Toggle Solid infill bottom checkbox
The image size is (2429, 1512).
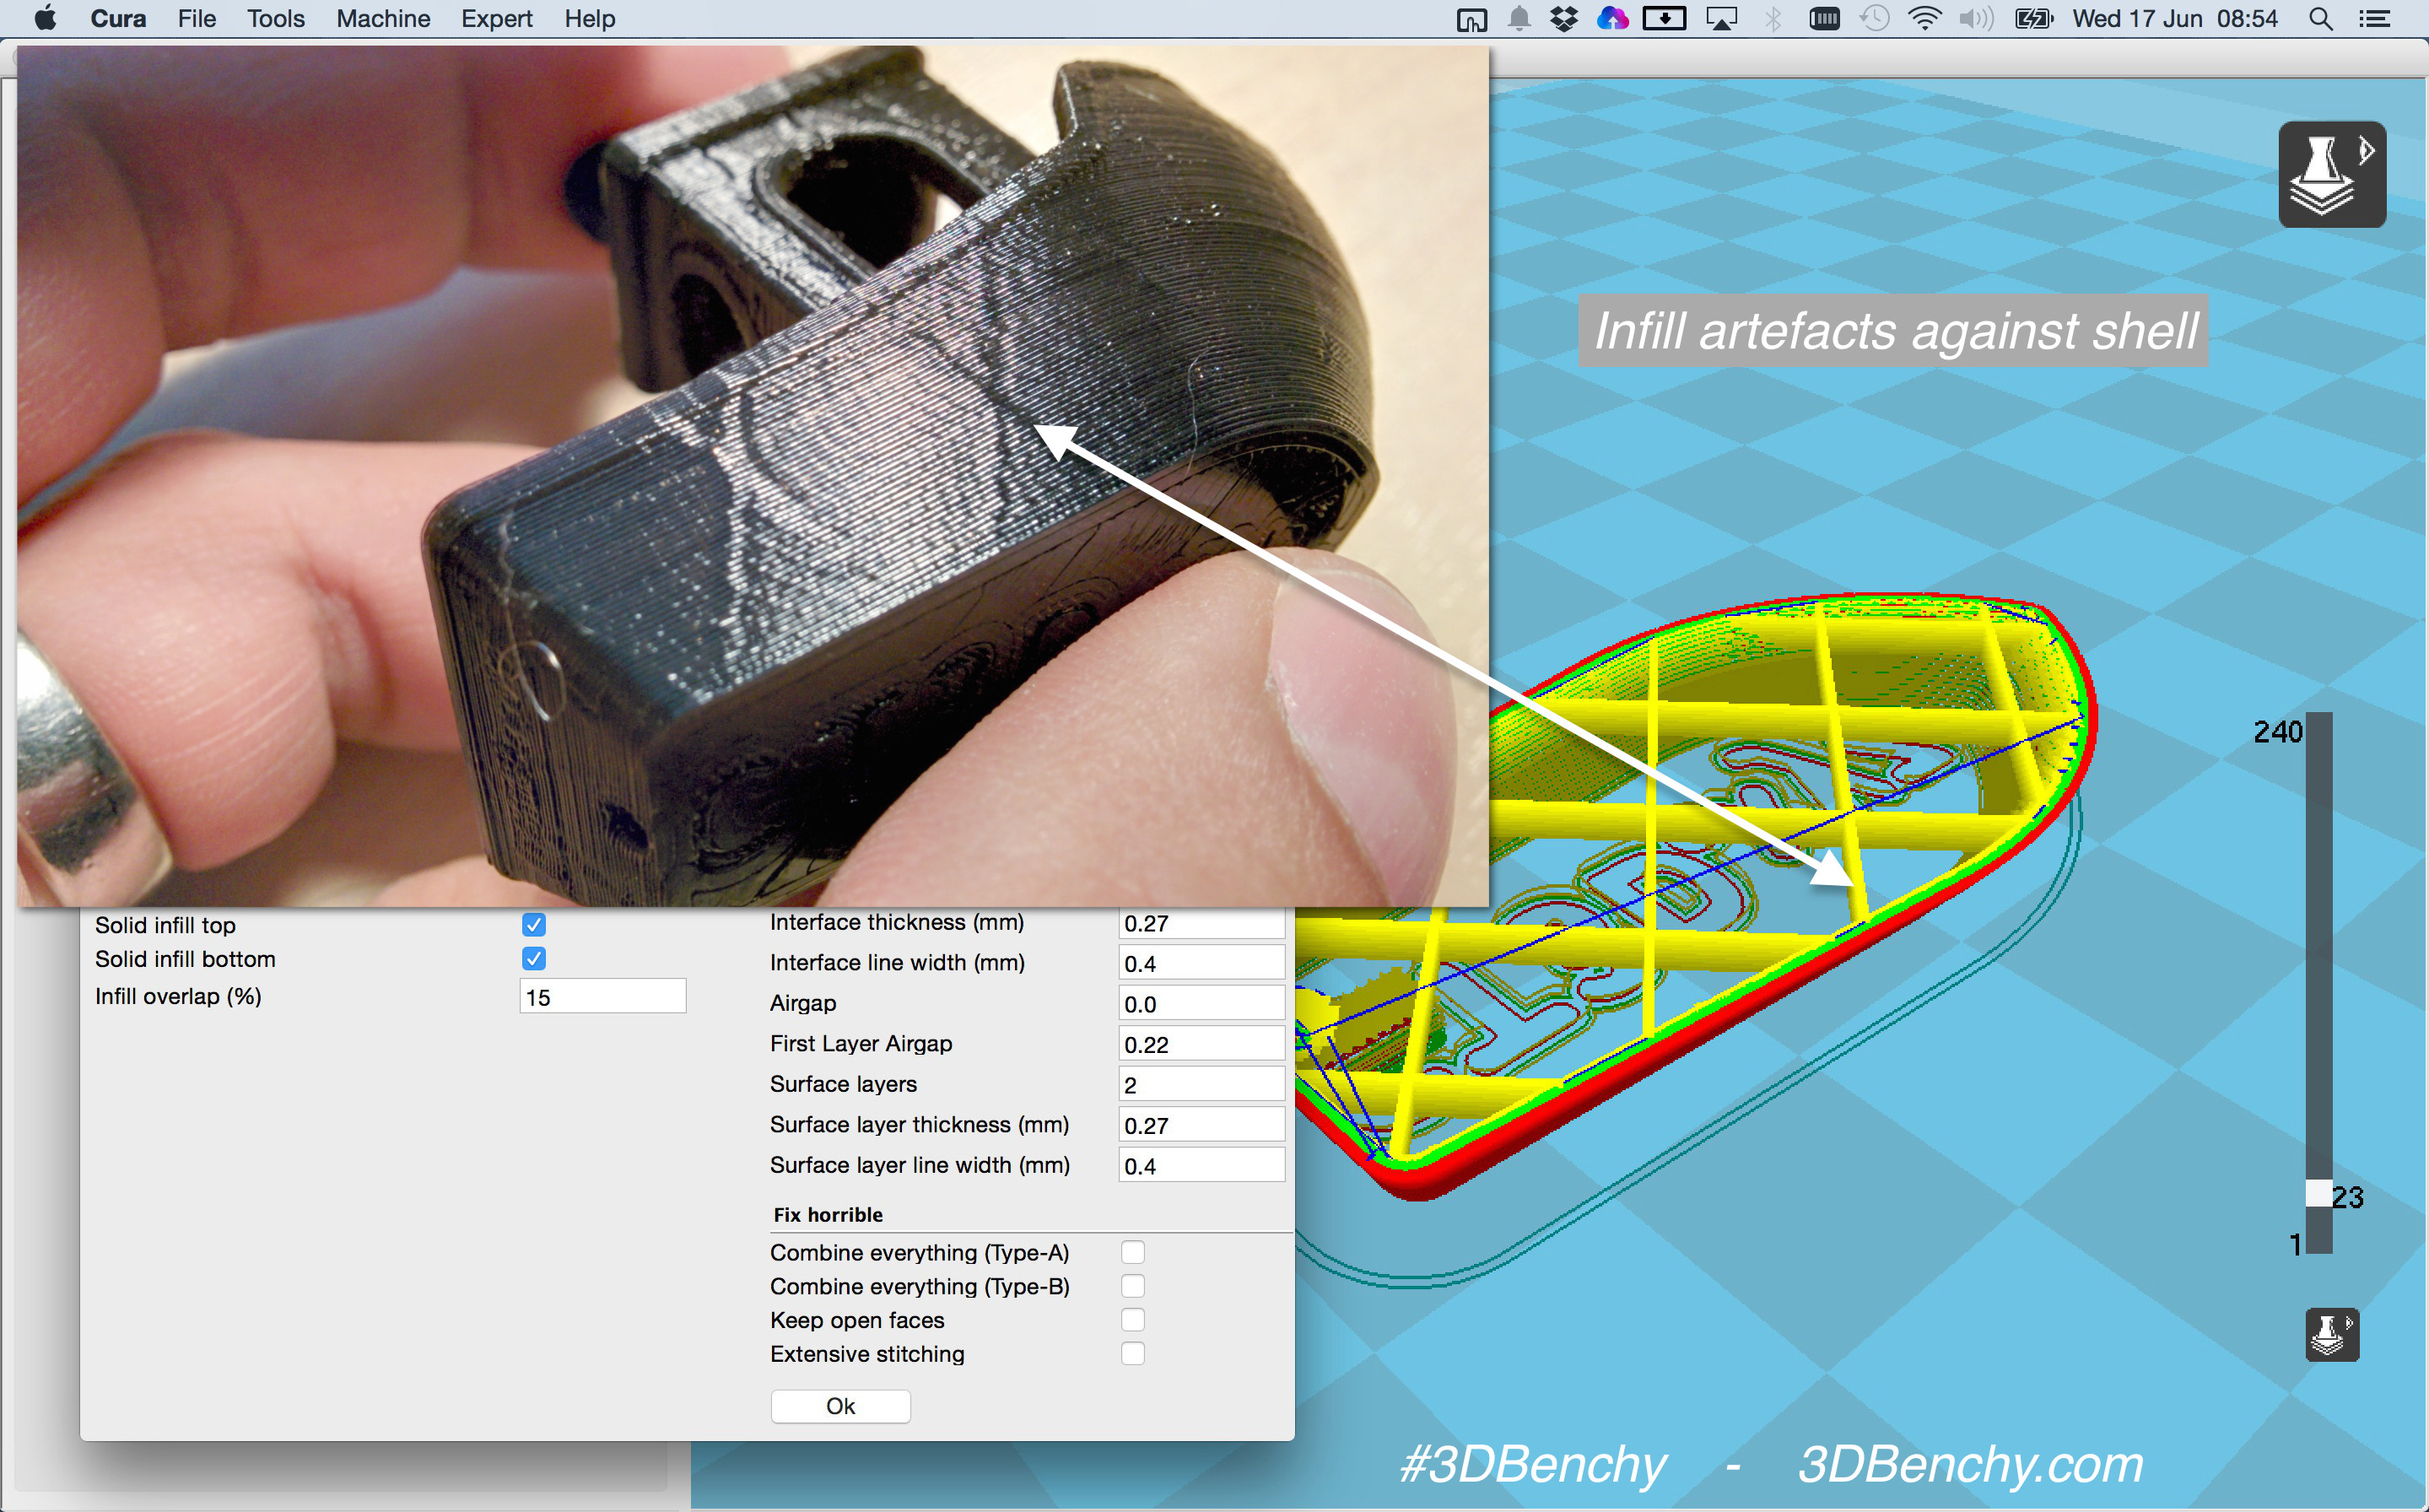pos(534,959)
